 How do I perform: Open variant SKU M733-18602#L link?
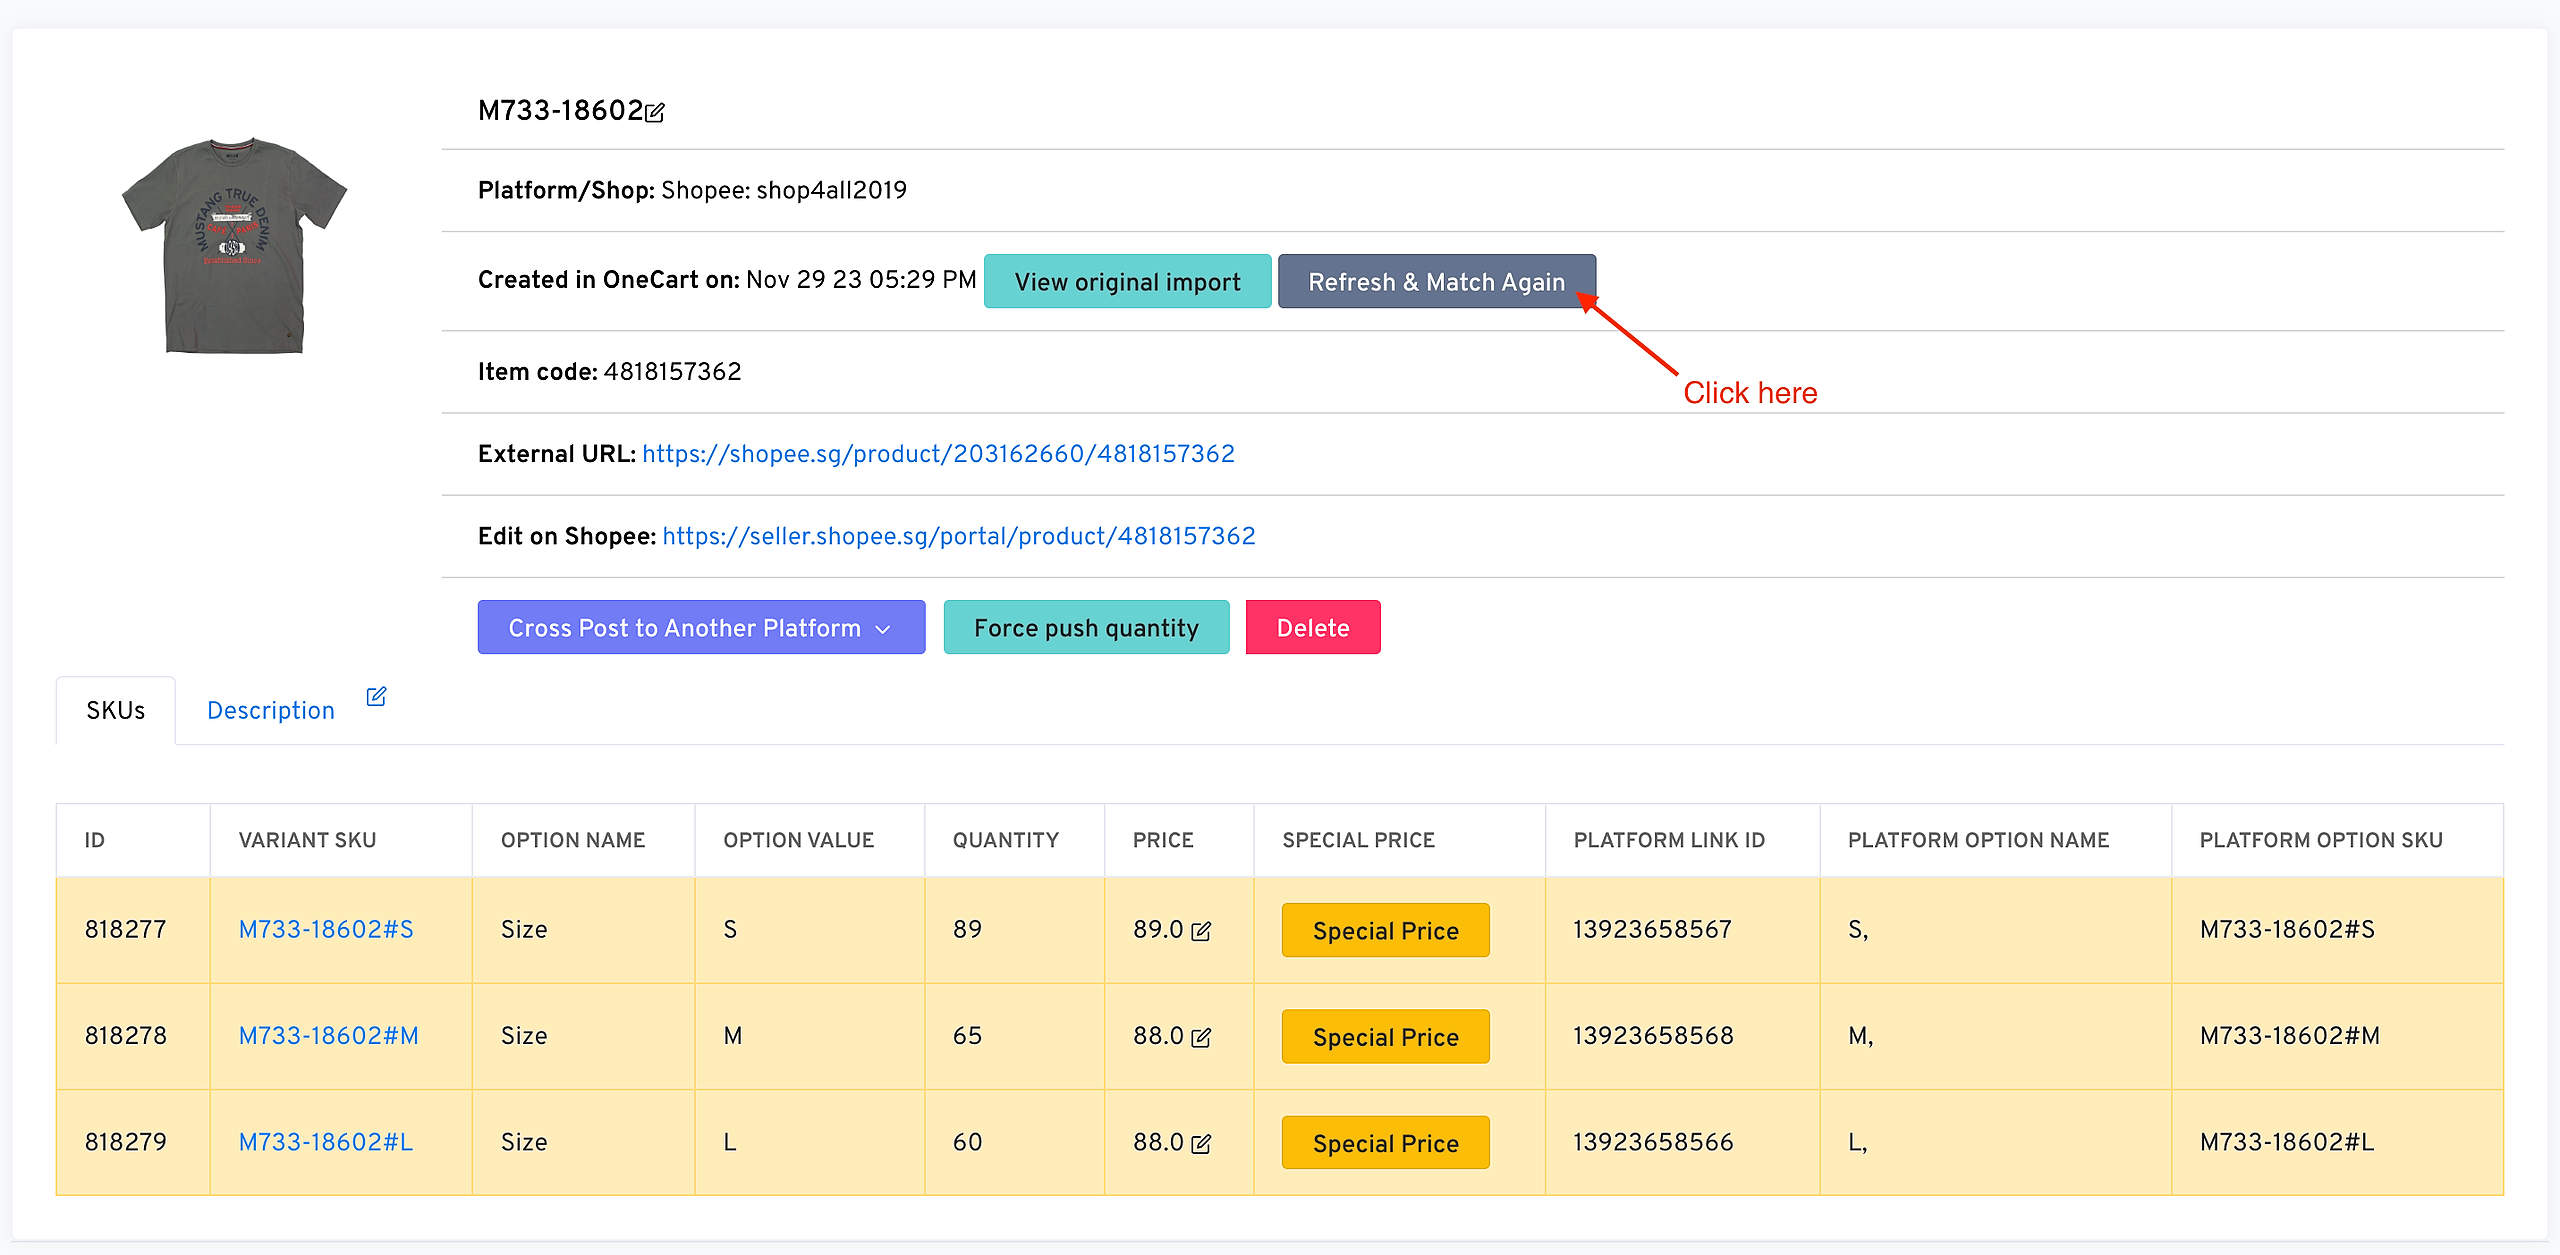(325, 1141)
